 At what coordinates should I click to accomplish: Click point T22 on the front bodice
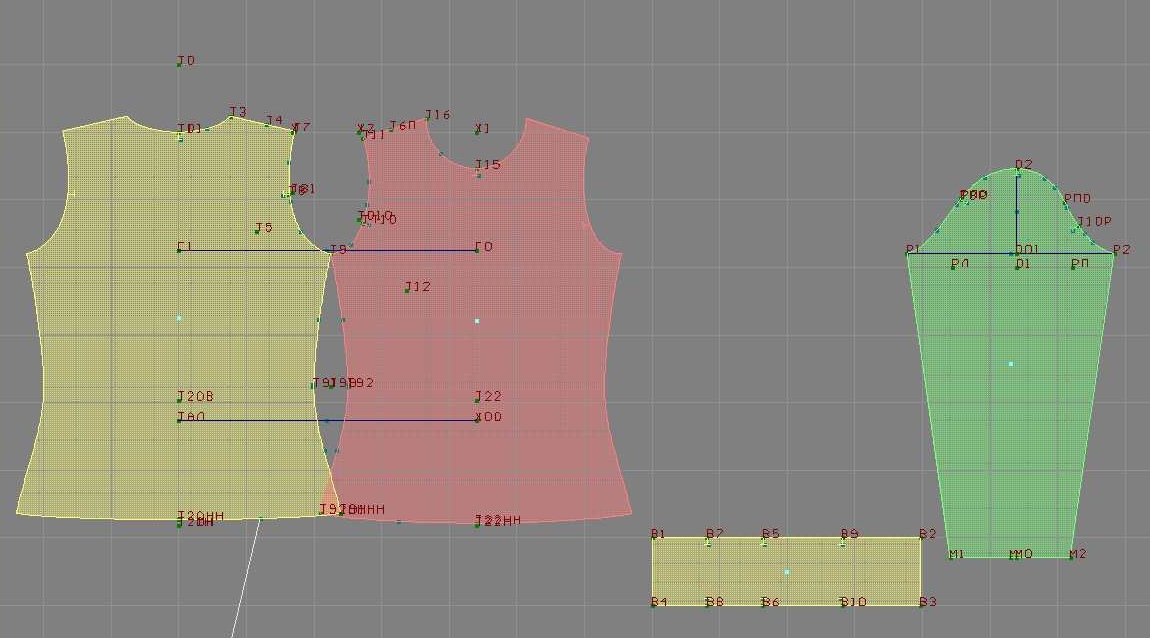coord(478,400)
